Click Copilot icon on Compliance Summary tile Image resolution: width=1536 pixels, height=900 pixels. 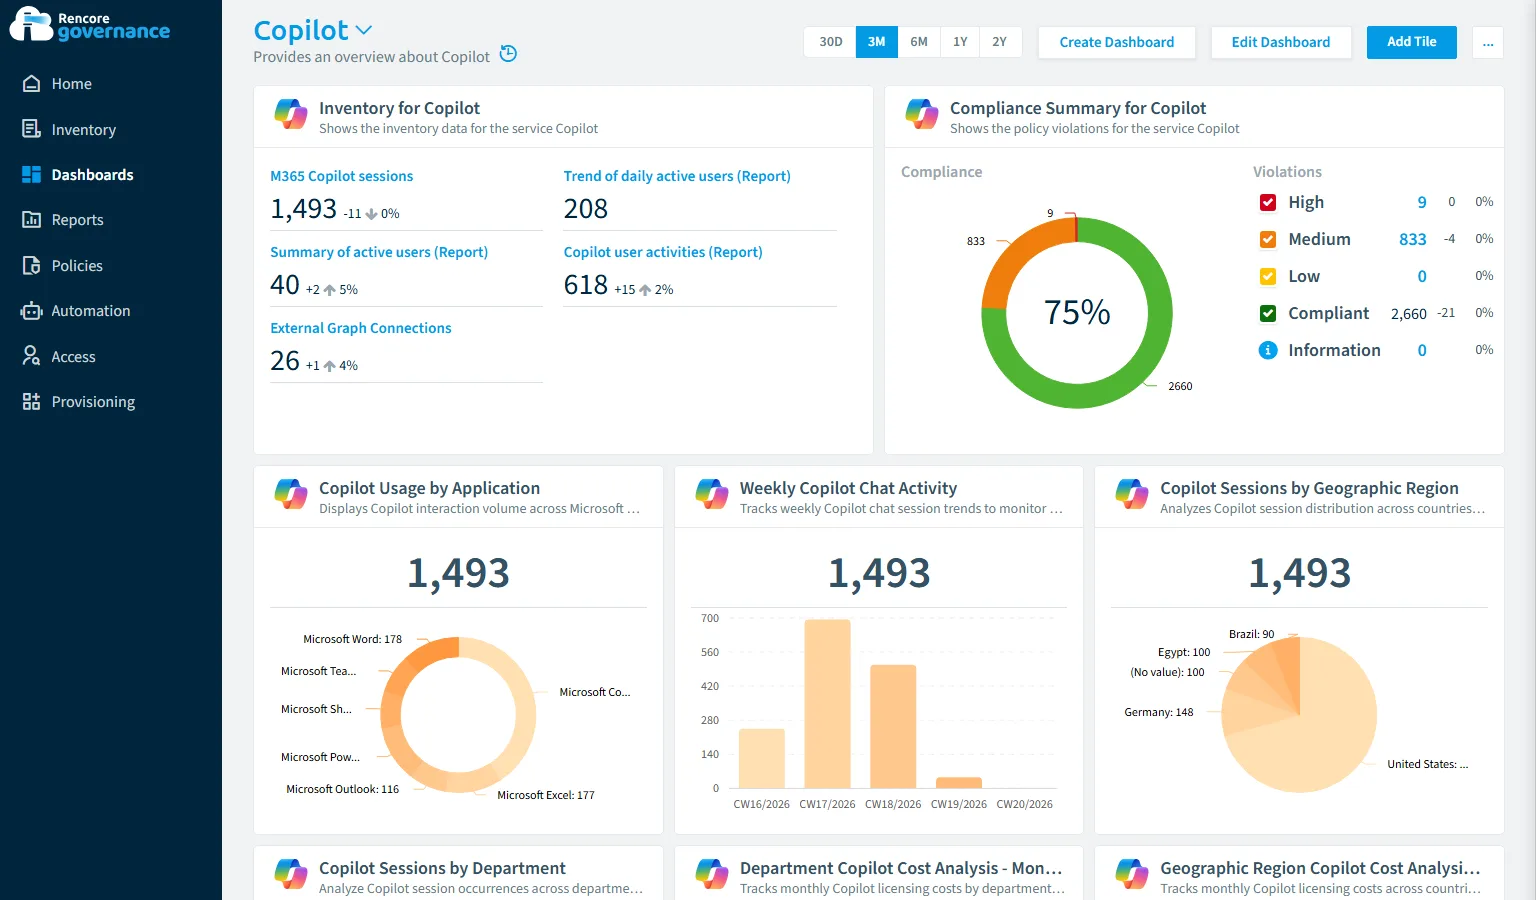point(922,114)
